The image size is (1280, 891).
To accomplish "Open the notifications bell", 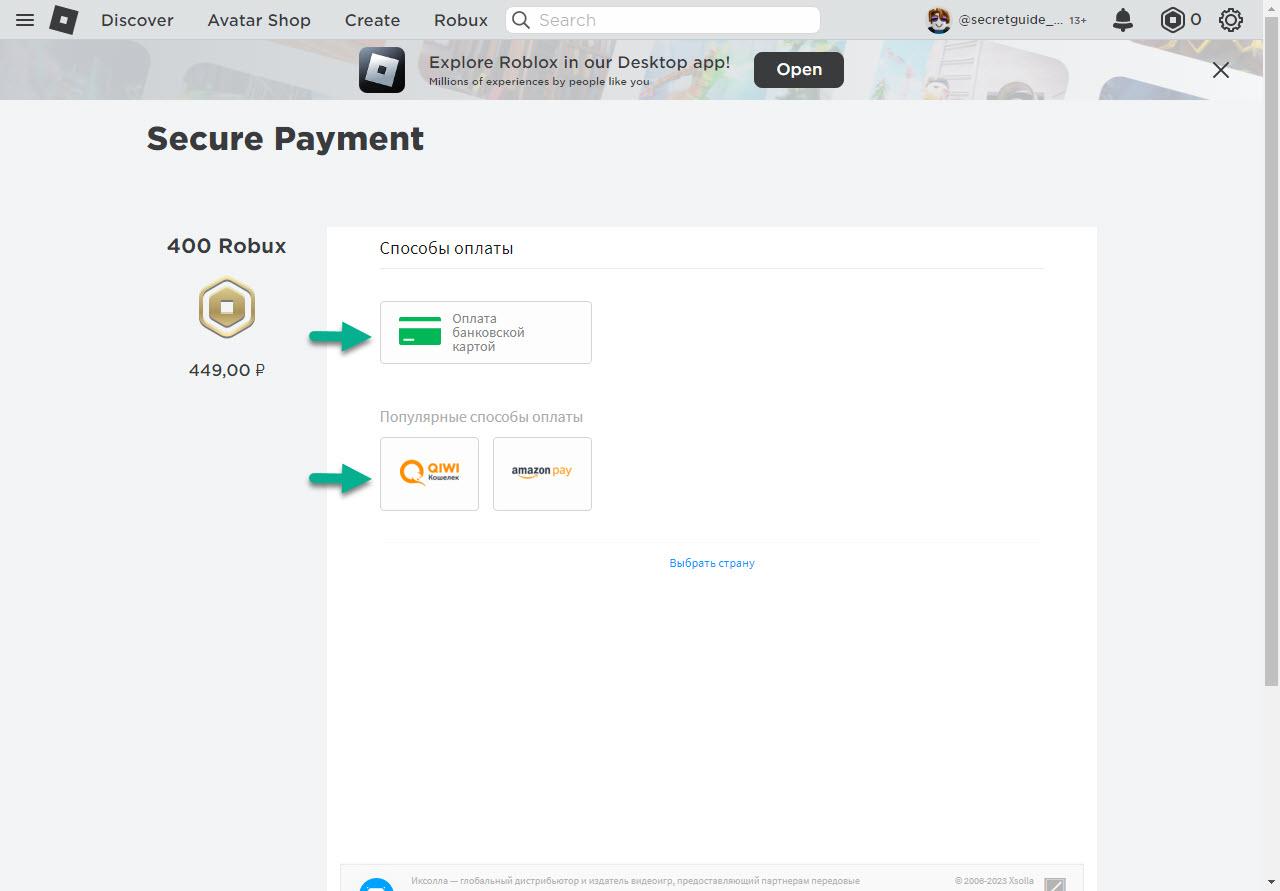I will [1123, 20].
